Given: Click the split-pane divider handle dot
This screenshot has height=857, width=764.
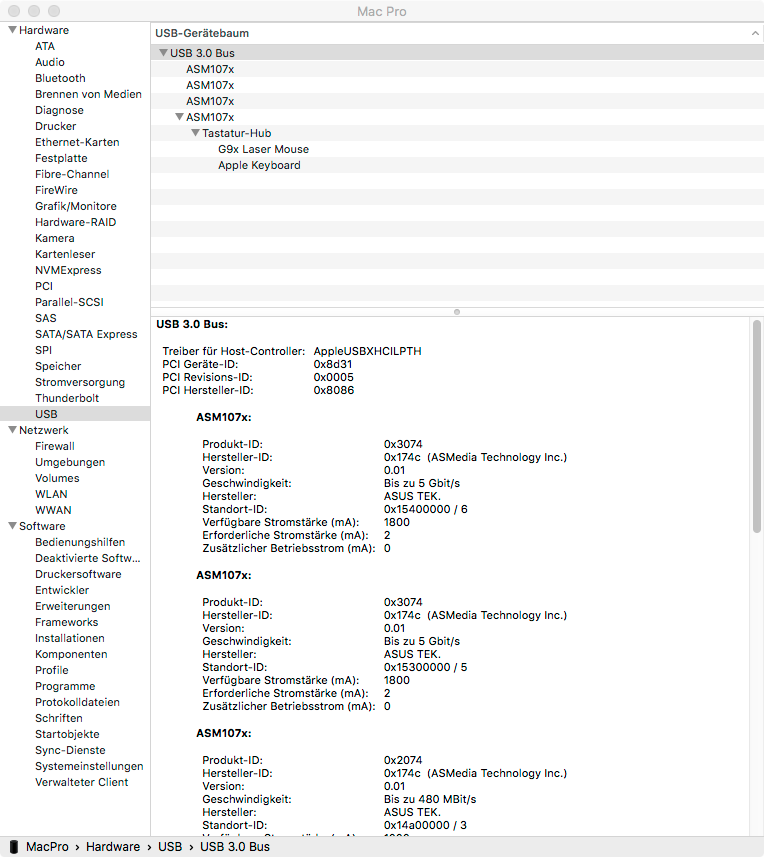Looking at the screenshot, I should click(457, 312).
